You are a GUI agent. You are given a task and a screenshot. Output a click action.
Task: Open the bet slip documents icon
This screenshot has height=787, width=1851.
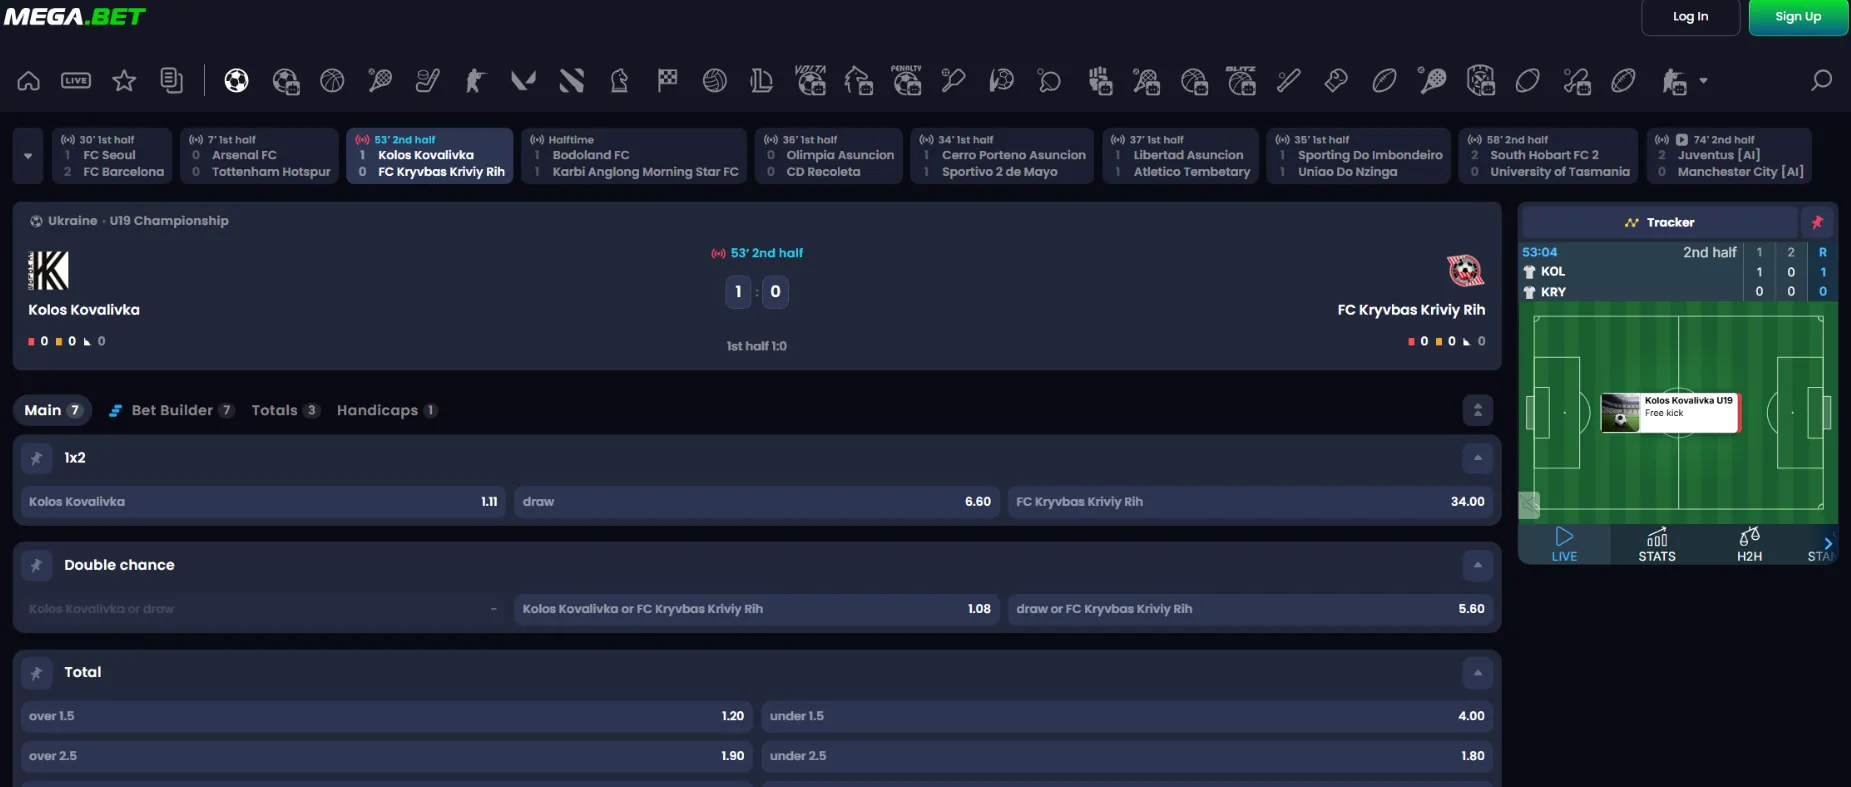[172, 81]
